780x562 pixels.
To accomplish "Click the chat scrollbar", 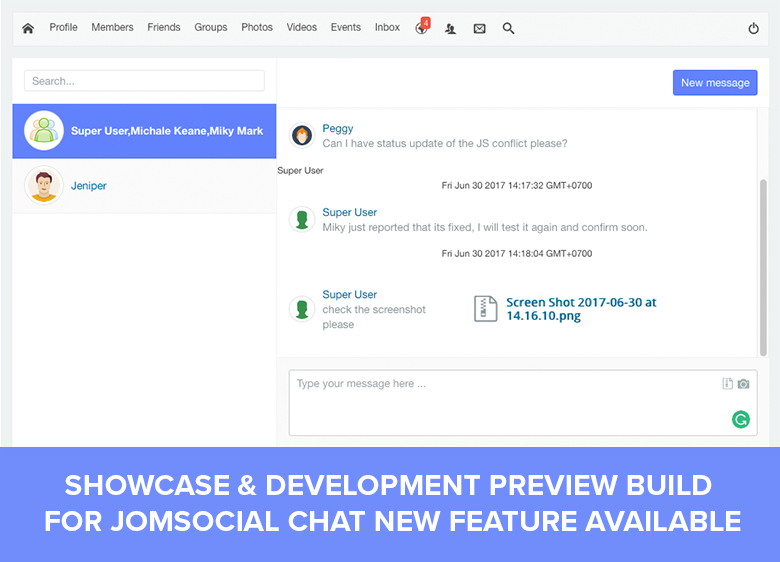I will coord(763,268).
